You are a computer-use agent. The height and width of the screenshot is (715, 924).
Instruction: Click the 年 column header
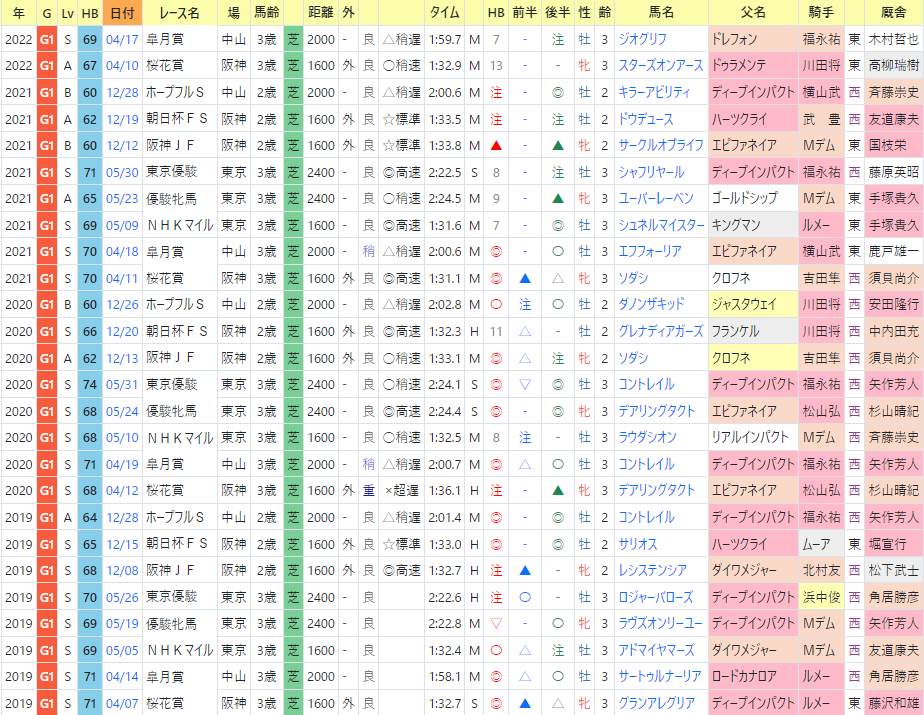[18, 12]
